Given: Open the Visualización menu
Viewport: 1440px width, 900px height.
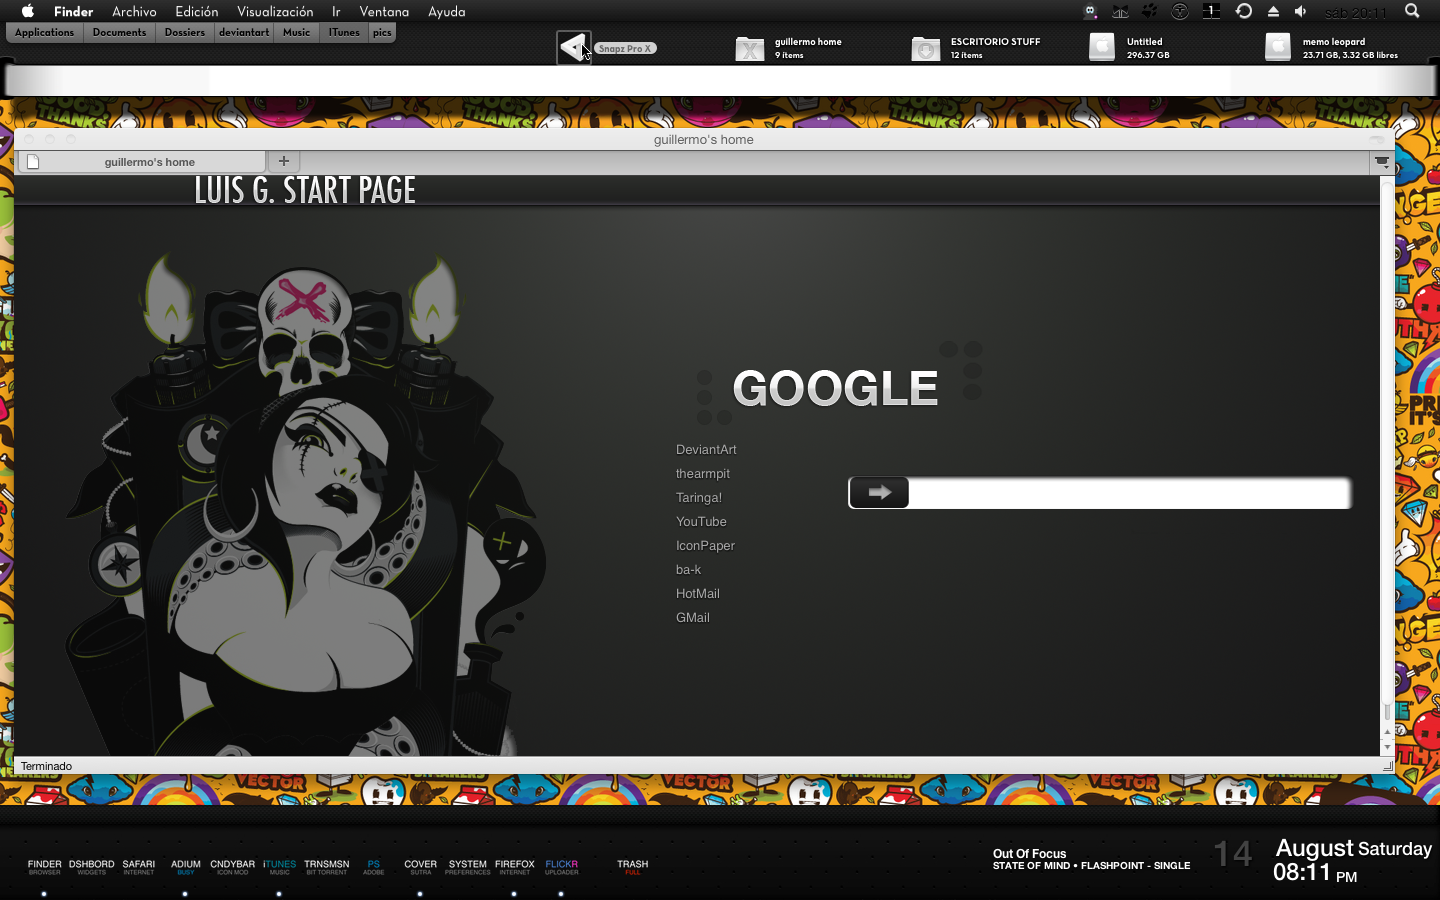Looking at the screenshot, I should point(275,11).
